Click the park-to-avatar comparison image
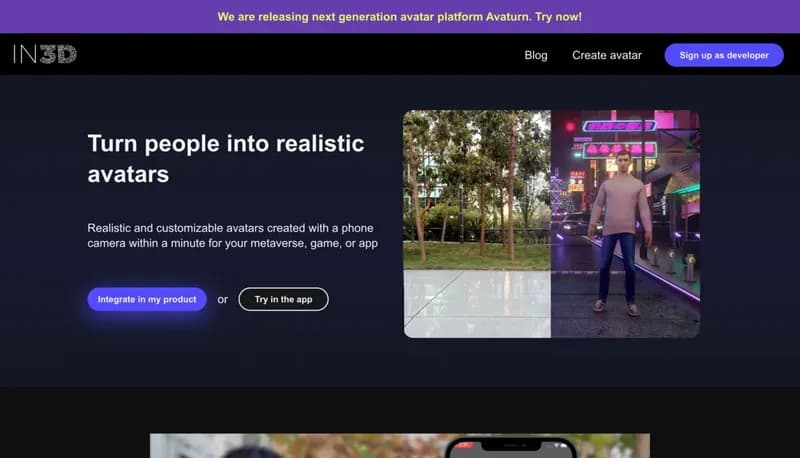The height and width of the screenshot is (458, 800). (552, 224)
